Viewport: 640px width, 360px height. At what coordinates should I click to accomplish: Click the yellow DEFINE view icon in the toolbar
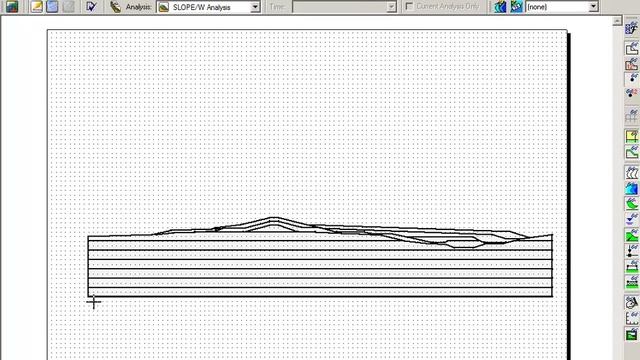(36, 7)
